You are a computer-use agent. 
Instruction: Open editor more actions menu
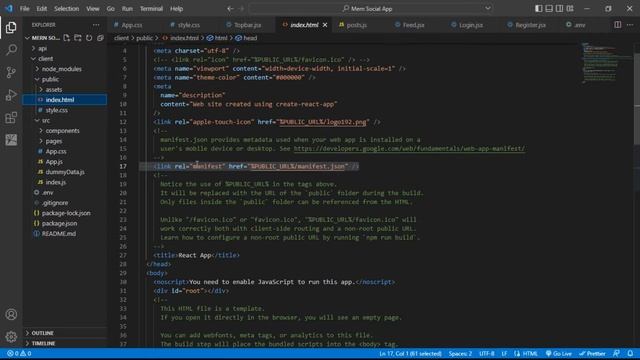point(630,25)
